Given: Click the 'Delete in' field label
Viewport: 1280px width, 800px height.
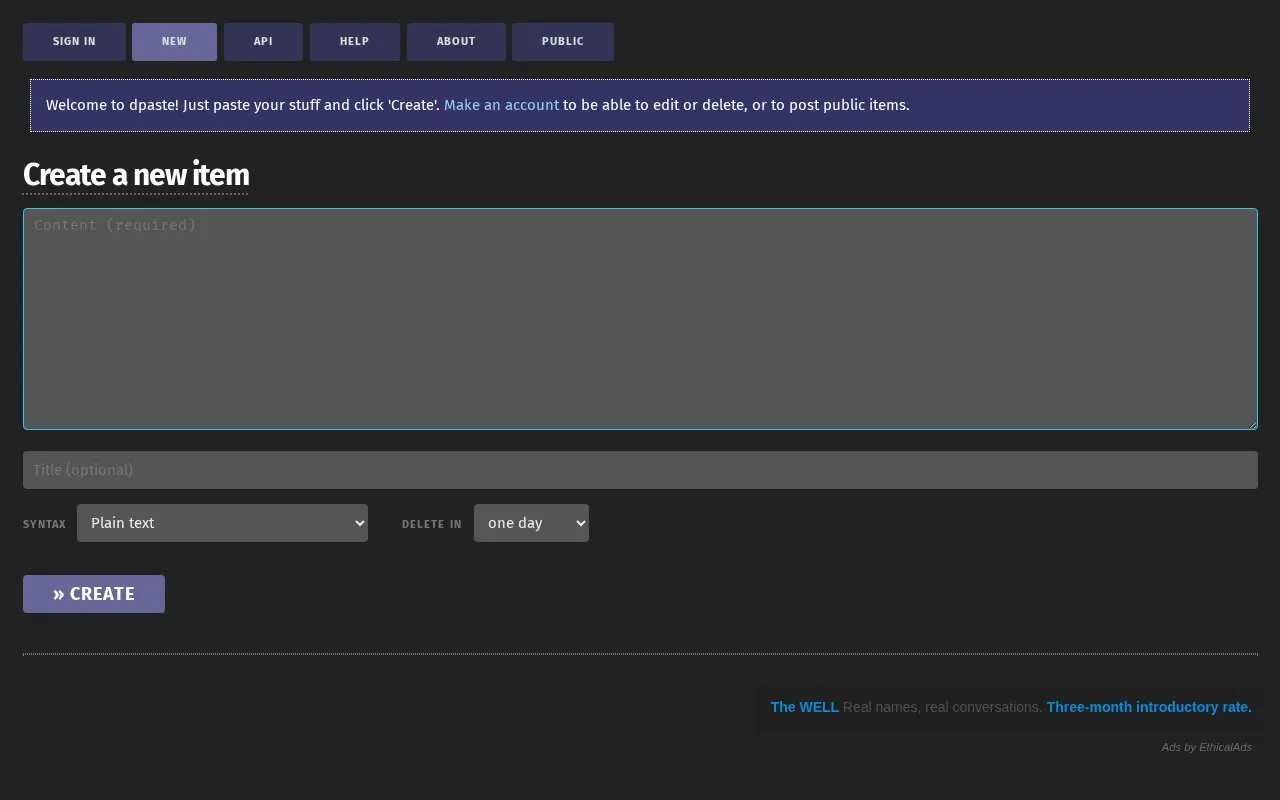Looking at the screenshot, I should pyautogui.click(x=432, y=524).
